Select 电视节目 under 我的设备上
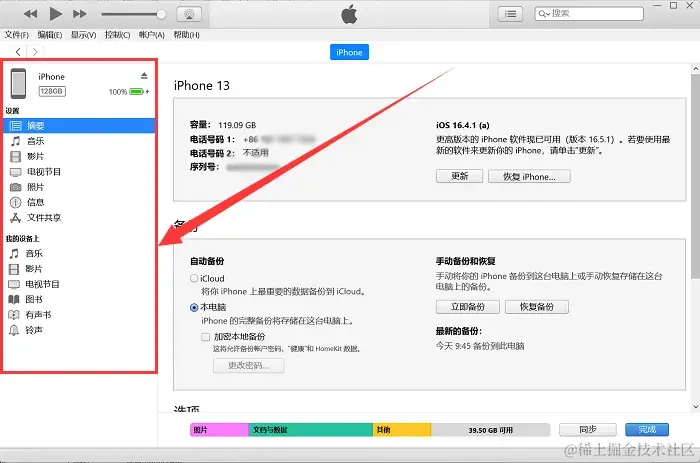 coord(79,284)
